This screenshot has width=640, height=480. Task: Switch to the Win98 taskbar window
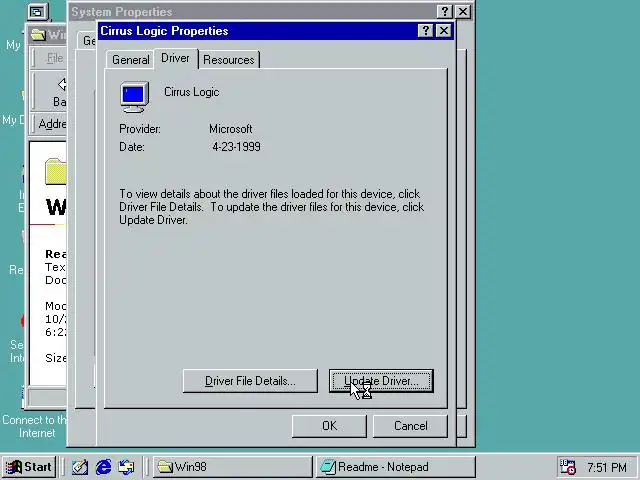click(x=233, y=467)
